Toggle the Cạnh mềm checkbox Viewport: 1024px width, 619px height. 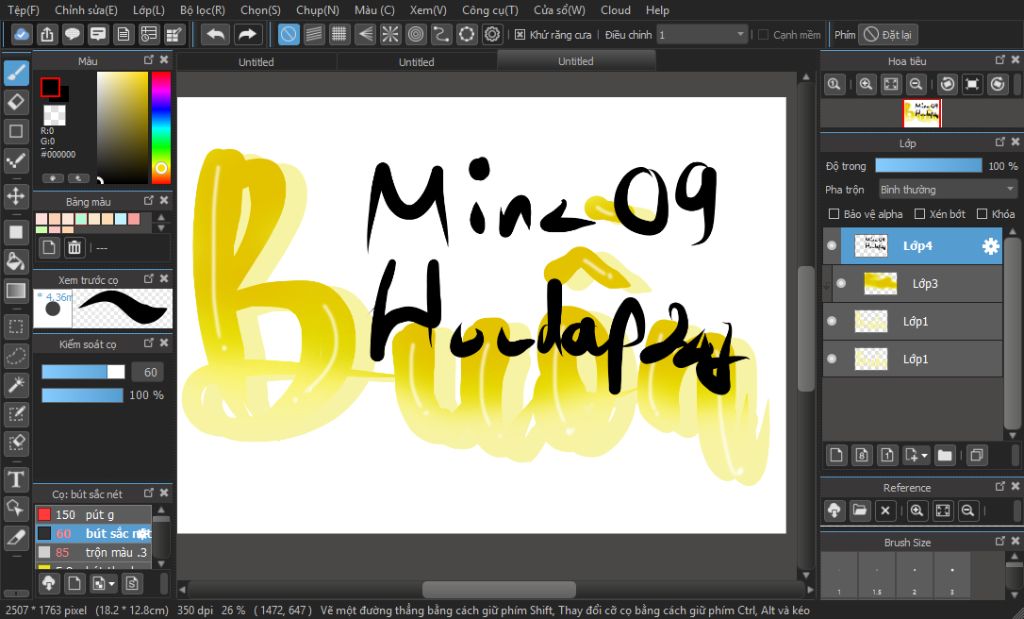pyautogui.click(x=763, y=35)
